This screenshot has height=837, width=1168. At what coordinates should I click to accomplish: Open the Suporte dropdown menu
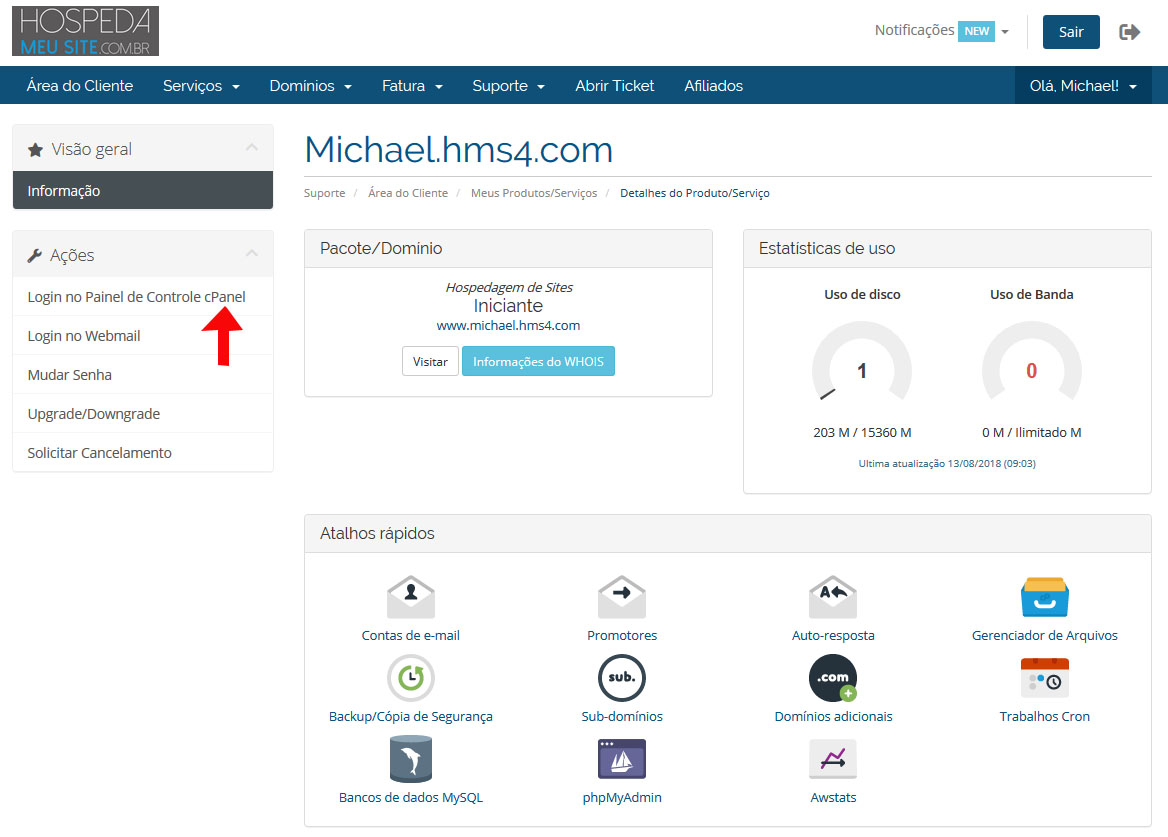[508, 86]
